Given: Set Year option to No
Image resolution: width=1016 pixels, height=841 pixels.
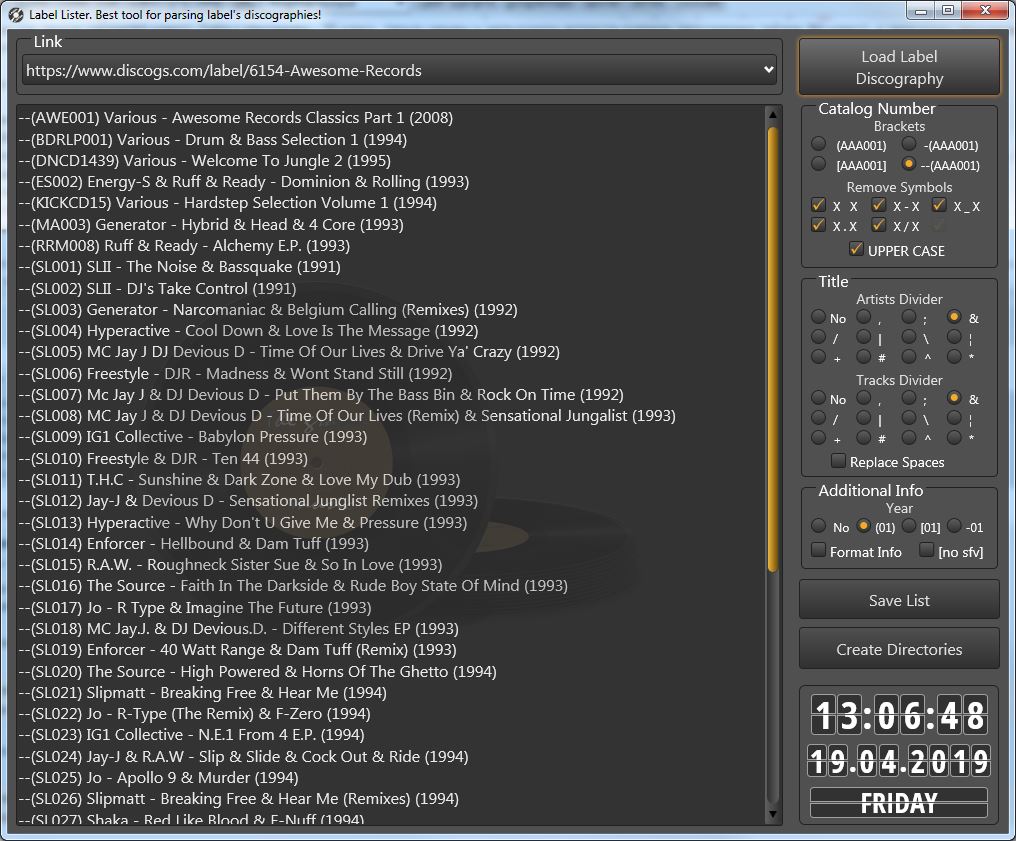Looking at the screenshot, I should 819,527.
